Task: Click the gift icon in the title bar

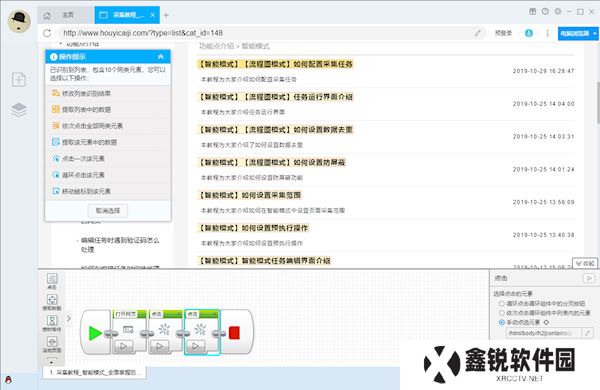Action: pos(533,11)
